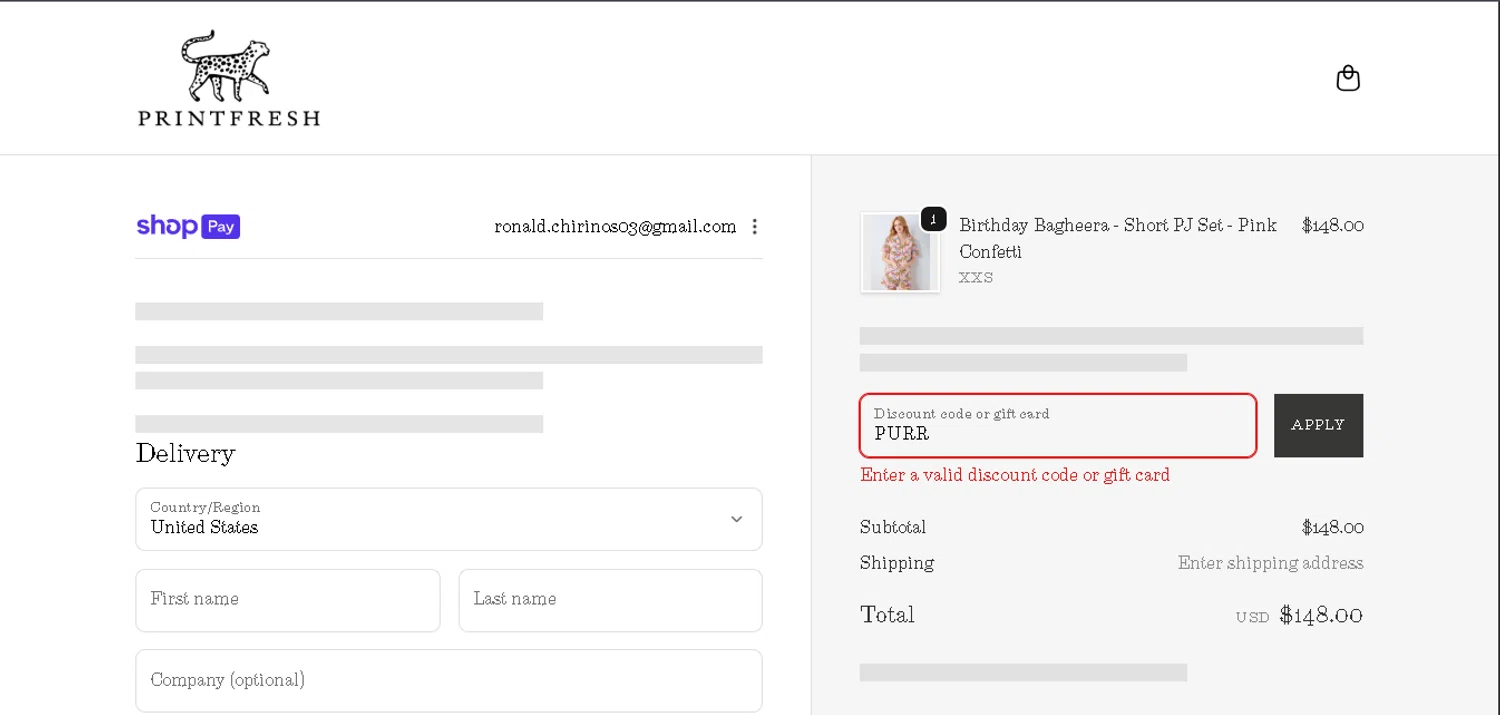The image size is (1500, 715).
Task: Click the ronald.chirinos03@gmail.com email address
Action: pyautogui.click(x=615, y=226)
